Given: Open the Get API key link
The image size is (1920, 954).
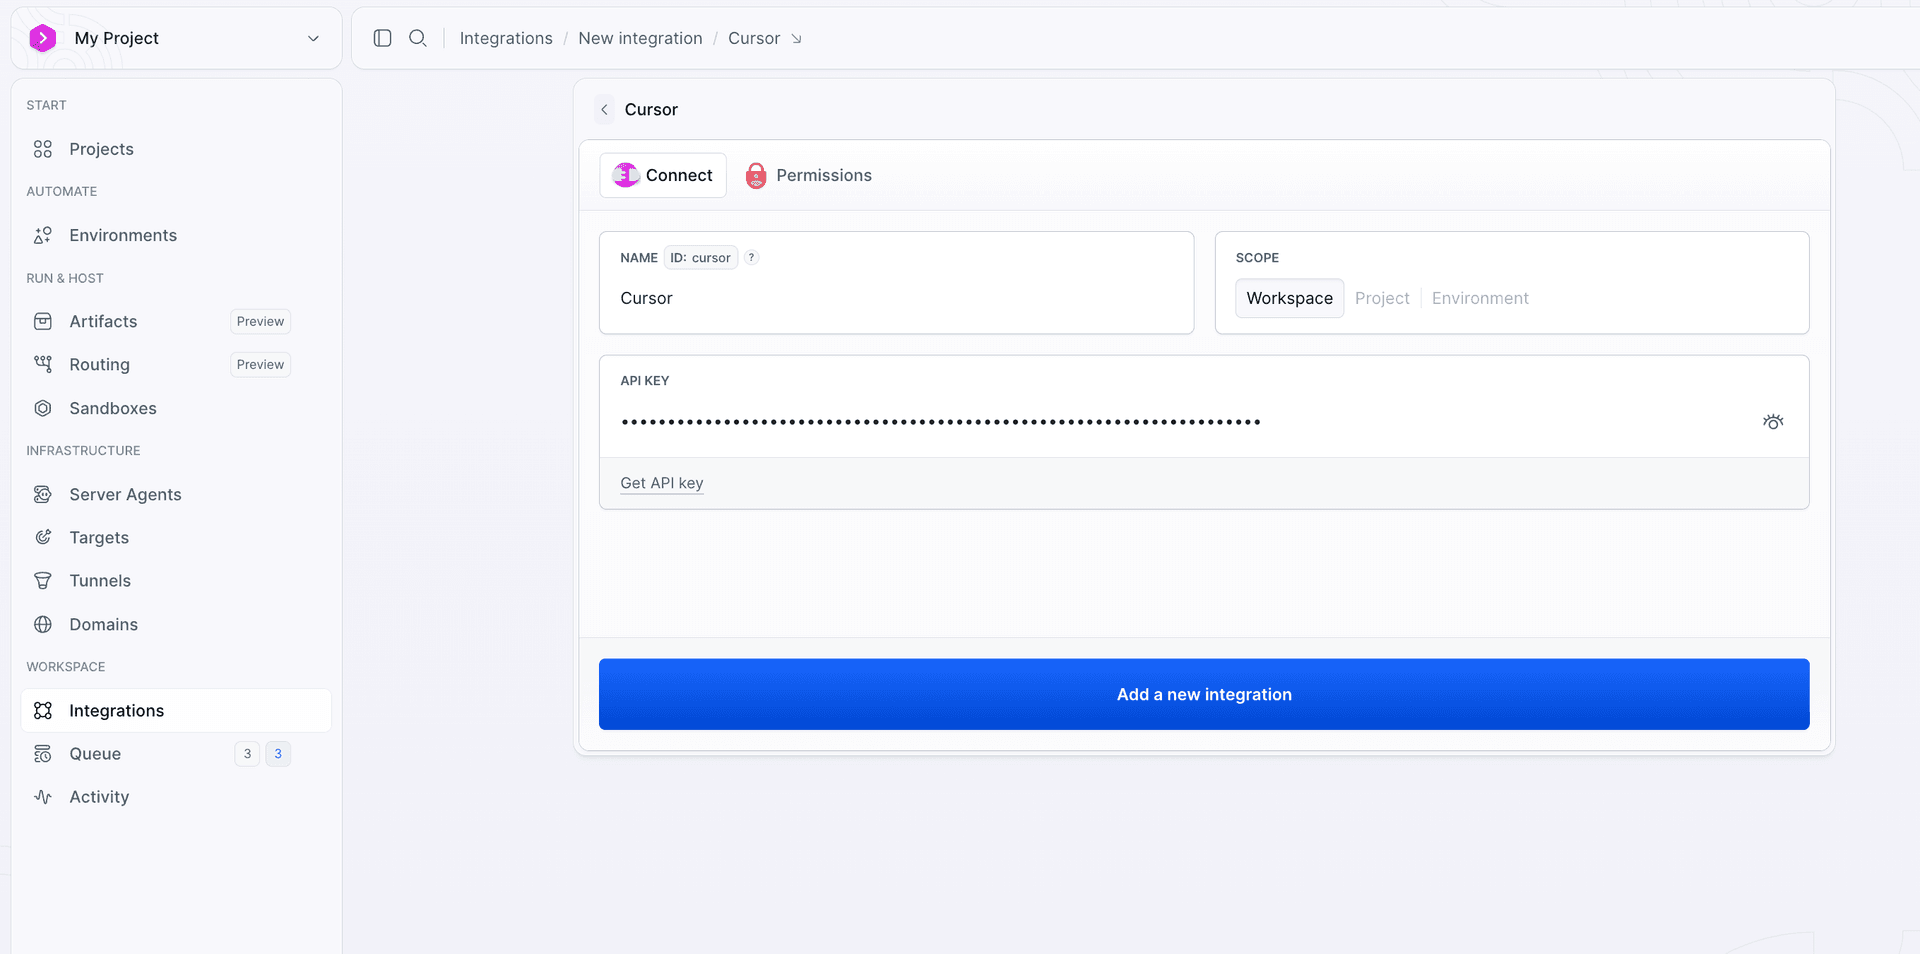Looking at the screenshot, I should pyautogui.click(x=662, y=483).
